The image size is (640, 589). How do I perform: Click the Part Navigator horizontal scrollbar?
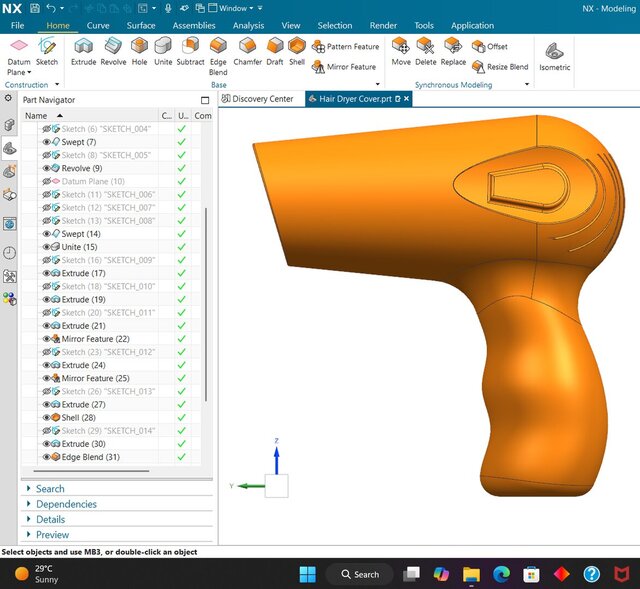(x=91, y=471)
